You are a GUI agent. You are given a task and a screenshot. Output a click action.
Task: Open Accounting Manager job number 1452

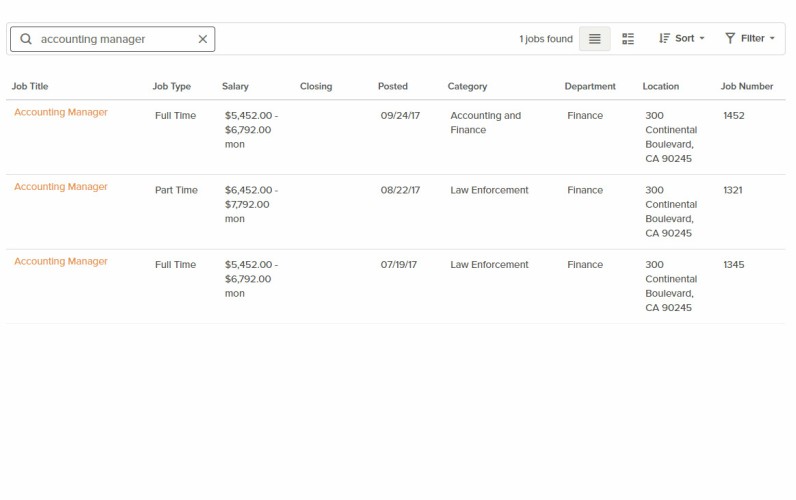[61, 112]
